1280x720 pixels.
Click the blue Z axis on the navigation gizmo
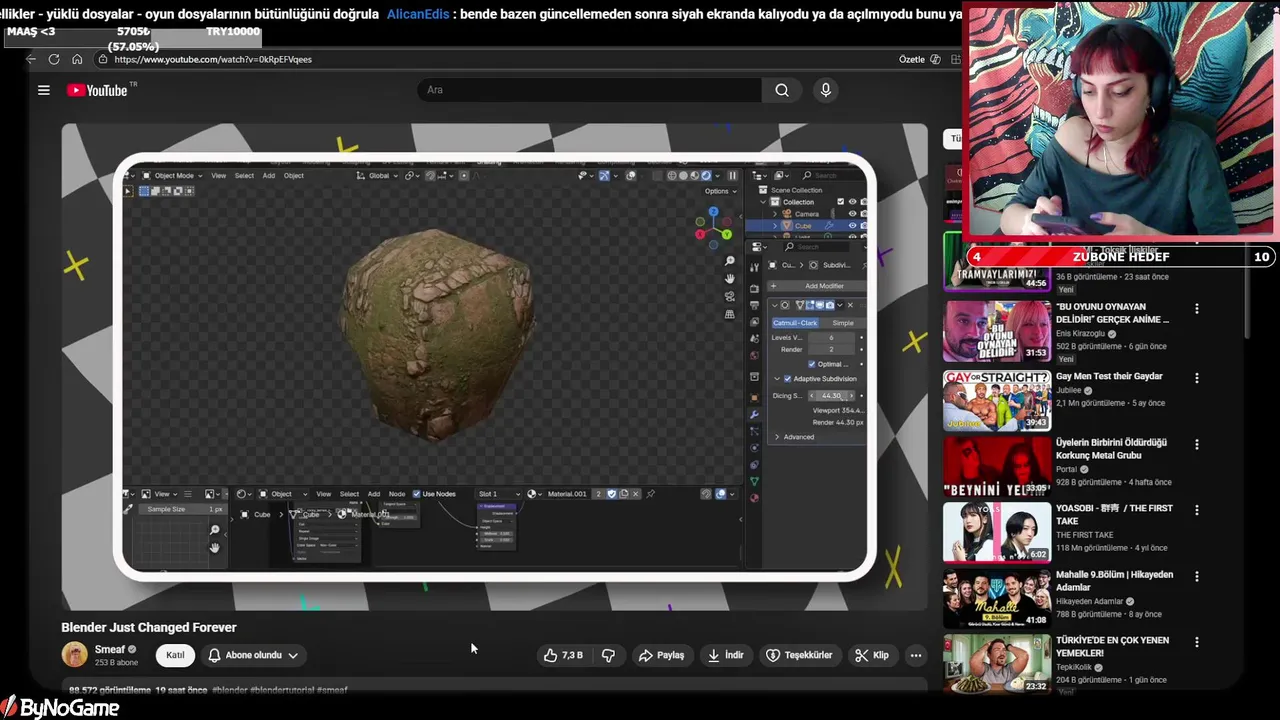pyautogui.click(x=713, y=213)
